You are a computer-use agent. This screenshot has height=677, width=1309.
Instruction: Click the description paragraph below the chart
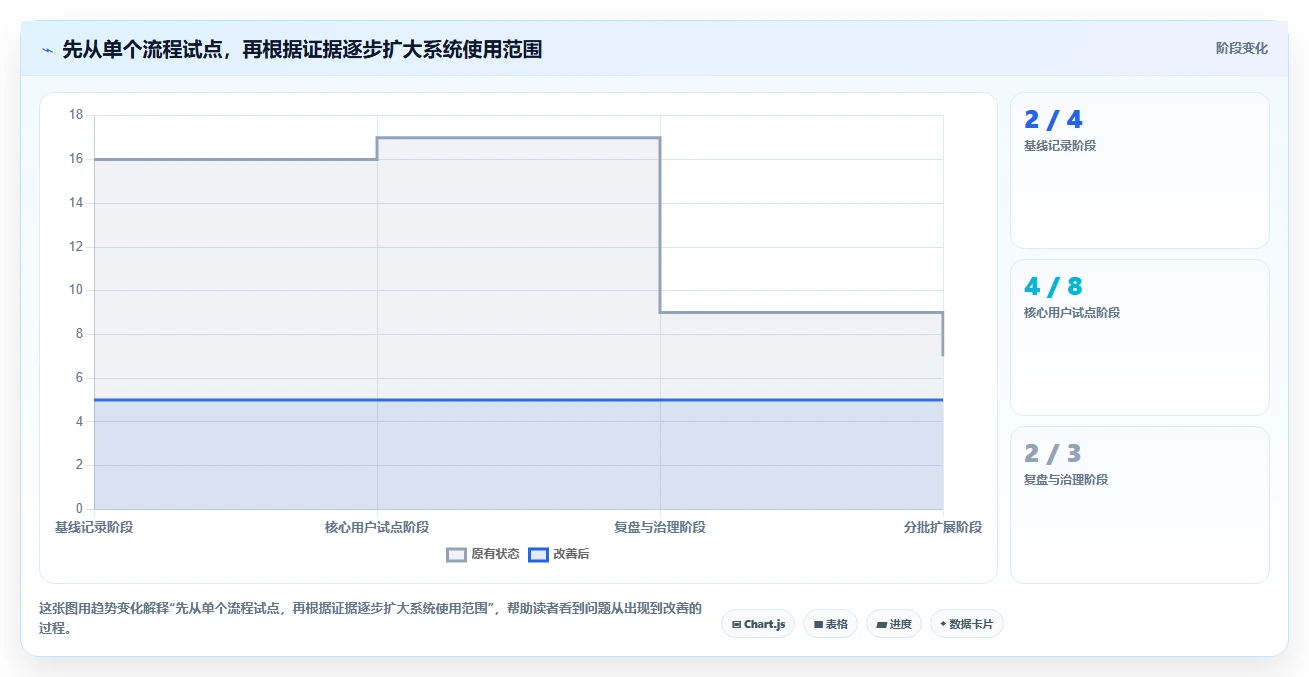tap(370, 618)
